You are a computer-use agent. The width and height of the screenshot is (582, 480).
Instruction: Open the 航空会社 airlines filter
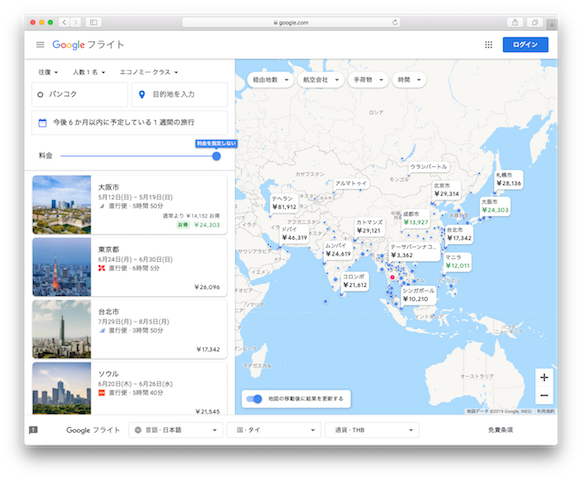tap(321, 80)
